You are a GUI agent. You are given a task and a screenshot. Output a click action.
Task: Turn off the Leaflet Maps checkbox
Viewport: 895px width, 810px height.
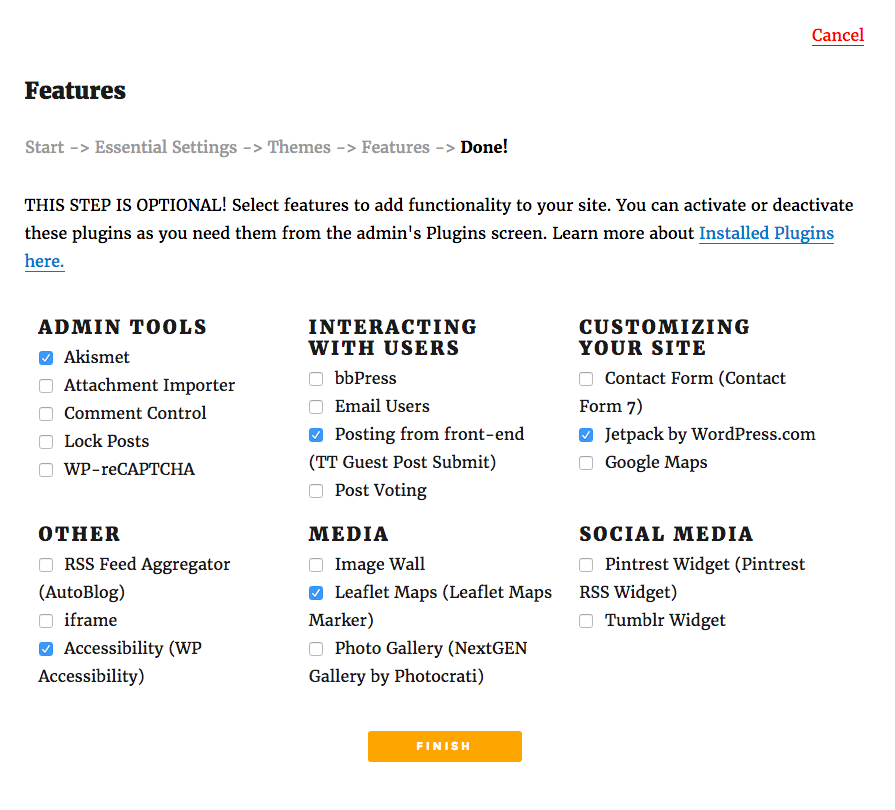[316, 593]
